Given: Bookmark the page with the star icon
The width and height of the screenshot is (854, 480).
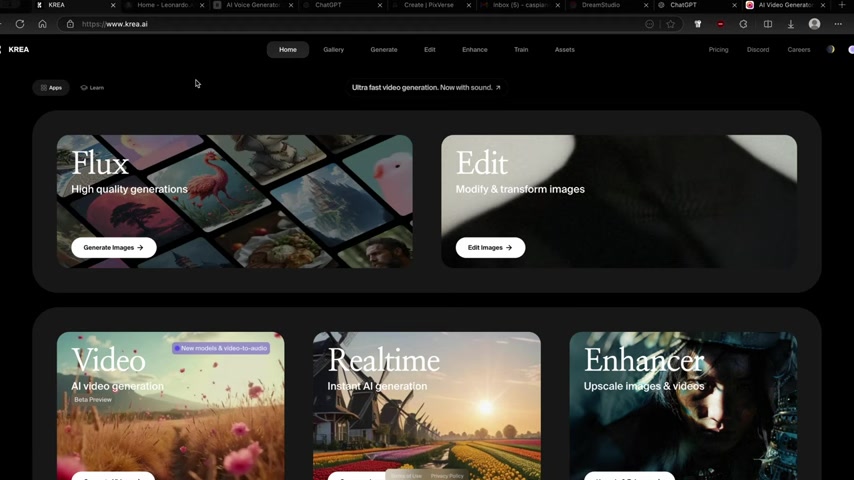Looking at the screenshot, I should (x=671, y=24).
